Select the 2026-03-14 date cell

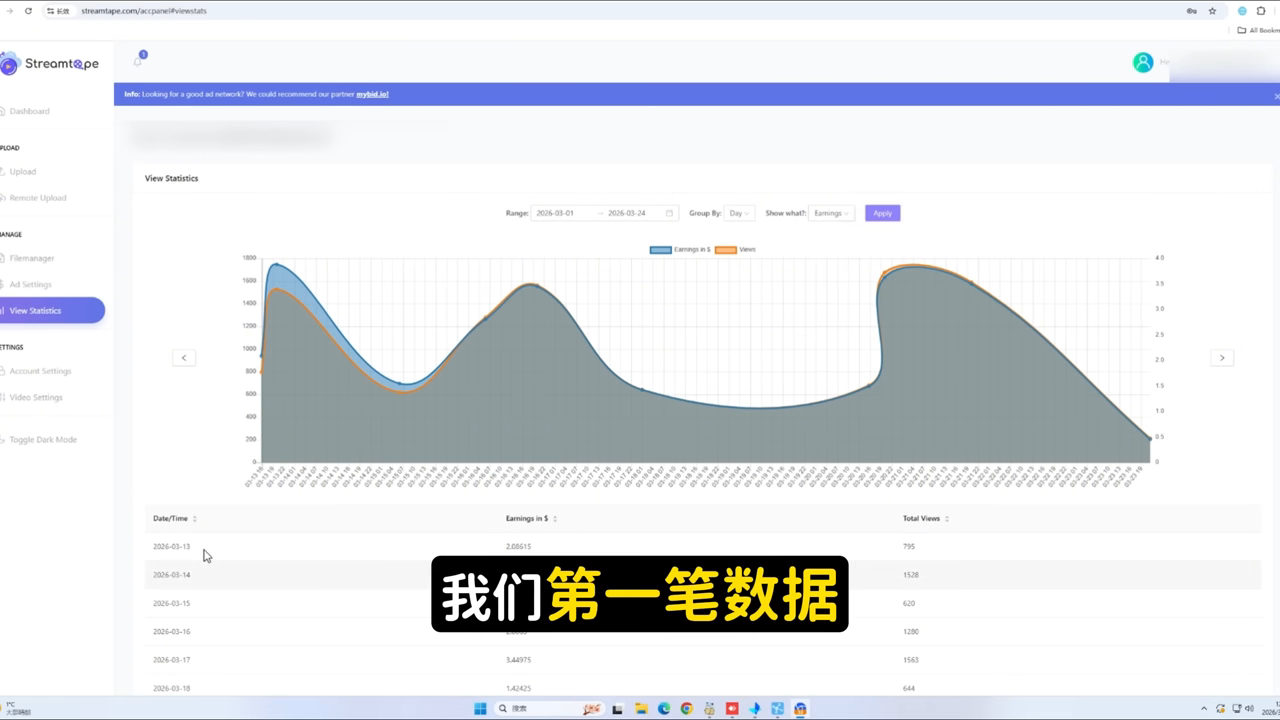point(171,575)
